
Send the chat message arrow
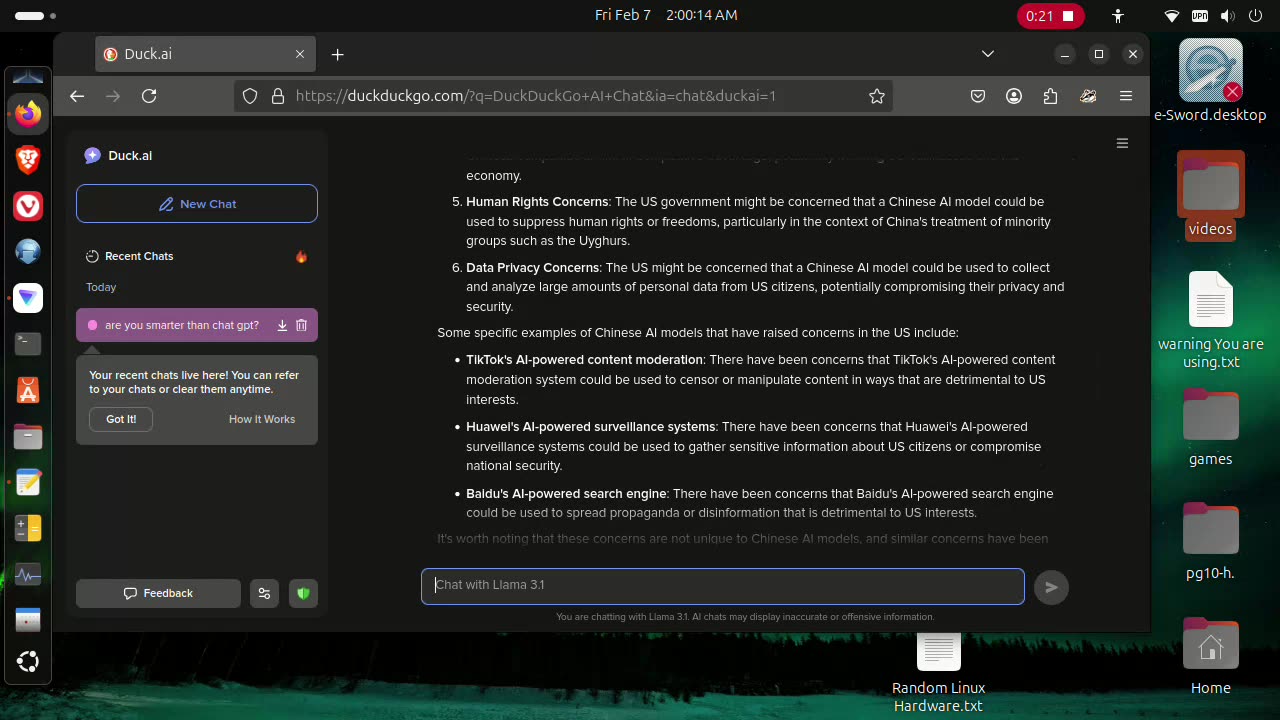click(x=1051, y=587)
